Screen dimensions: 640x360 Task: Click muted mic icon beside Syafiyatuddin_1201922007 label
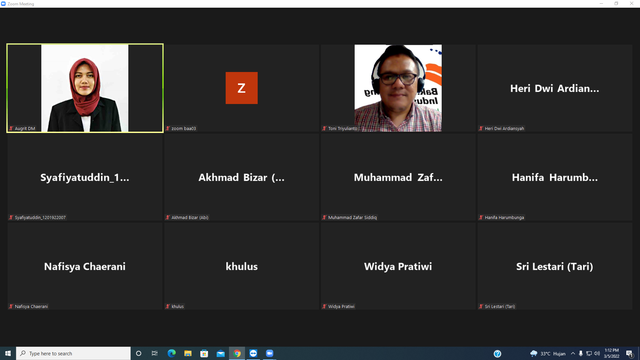click(x=11, y=217)
